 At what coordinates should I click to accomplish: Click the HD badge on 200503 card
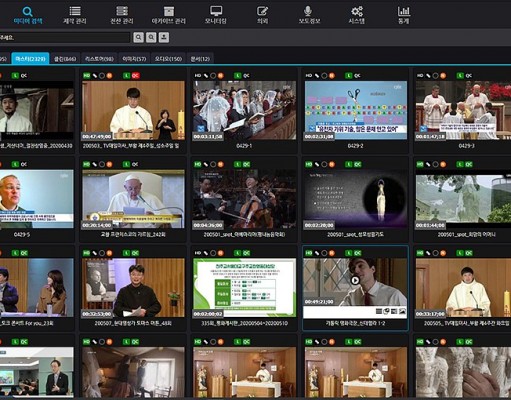point(87,76)
